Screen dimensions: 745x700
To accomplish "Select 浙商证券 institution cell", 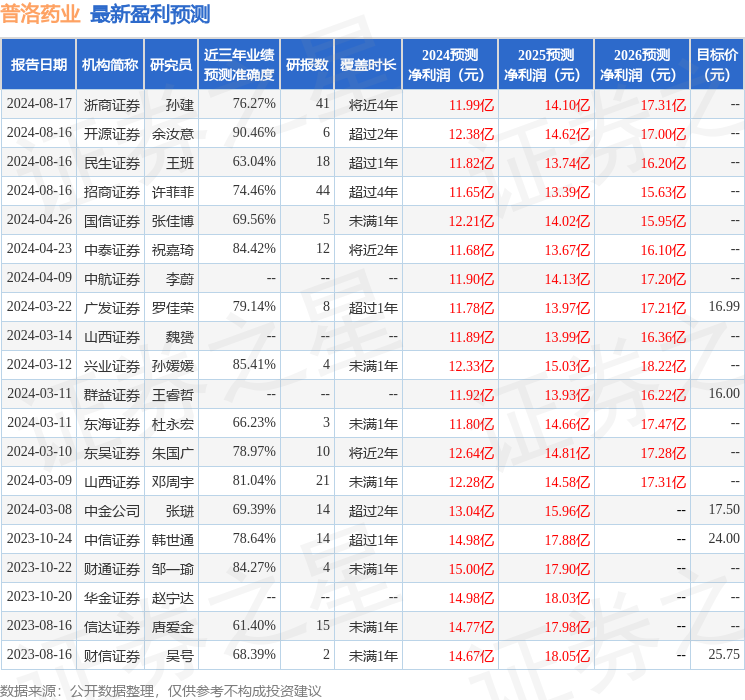I will (x=112, y=105).
